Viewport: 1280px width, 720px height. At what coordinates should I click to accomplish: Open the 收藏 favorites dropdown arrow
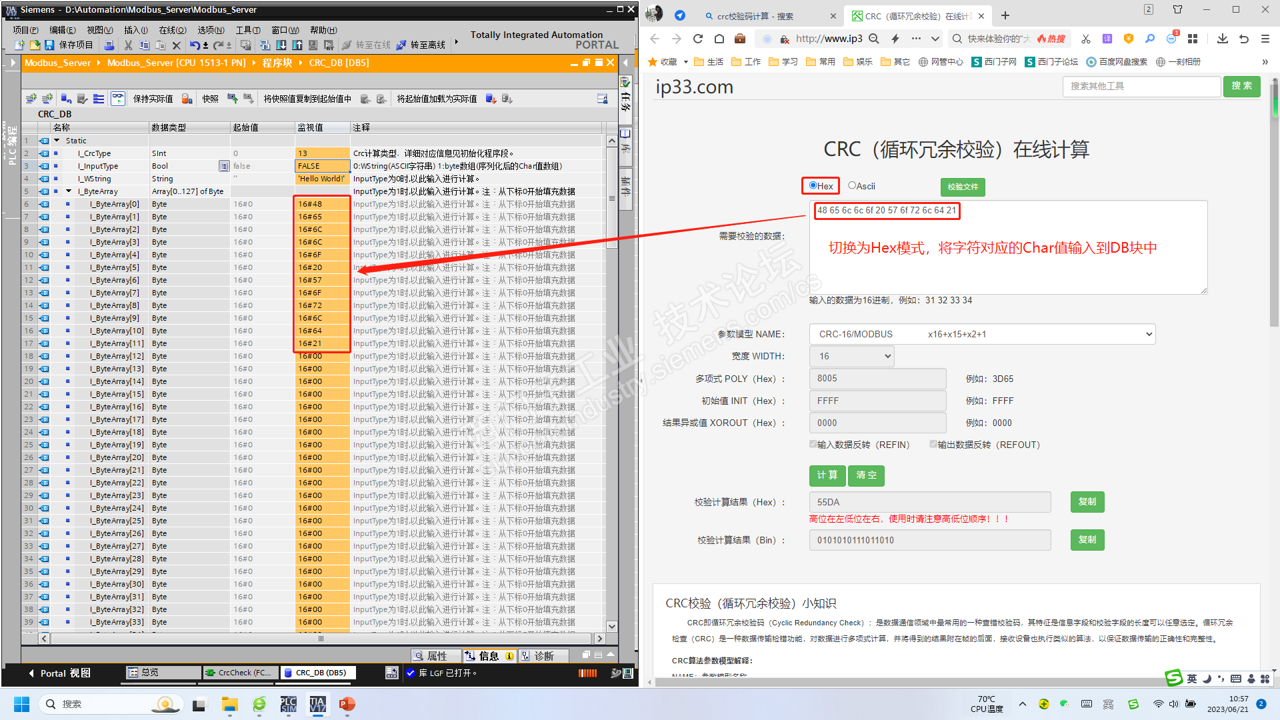[685, 62]
